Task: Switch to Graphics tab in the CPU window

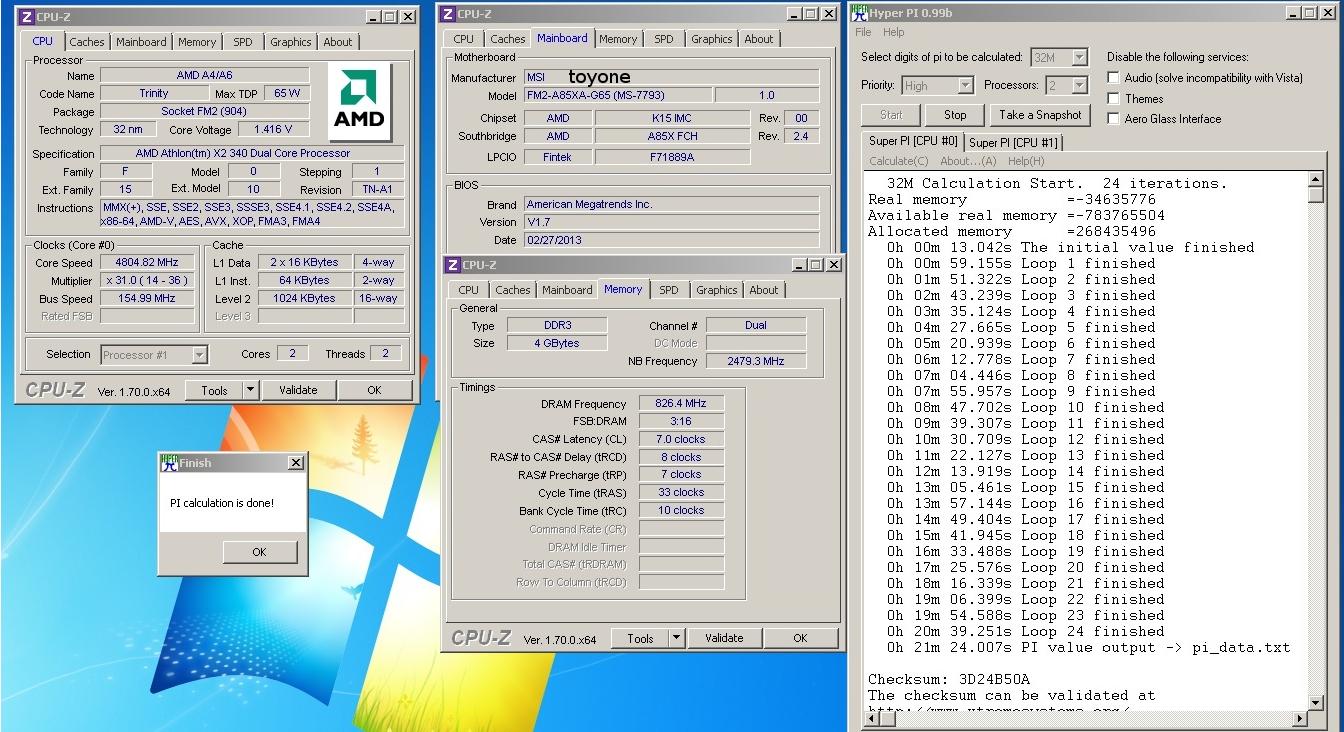Action: 291,42
